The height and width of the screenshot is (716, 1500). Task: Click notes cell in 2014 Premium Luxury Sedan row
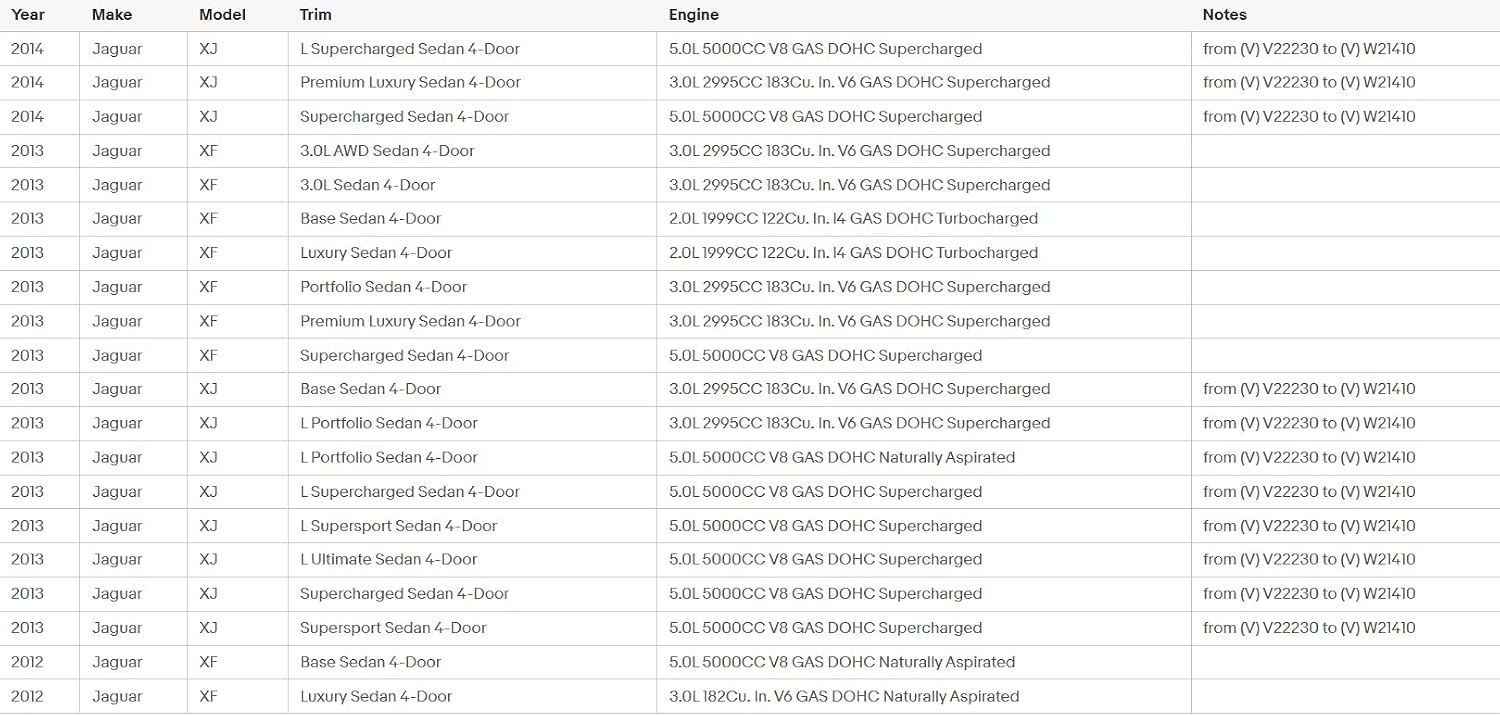[x=1309, y=83]
